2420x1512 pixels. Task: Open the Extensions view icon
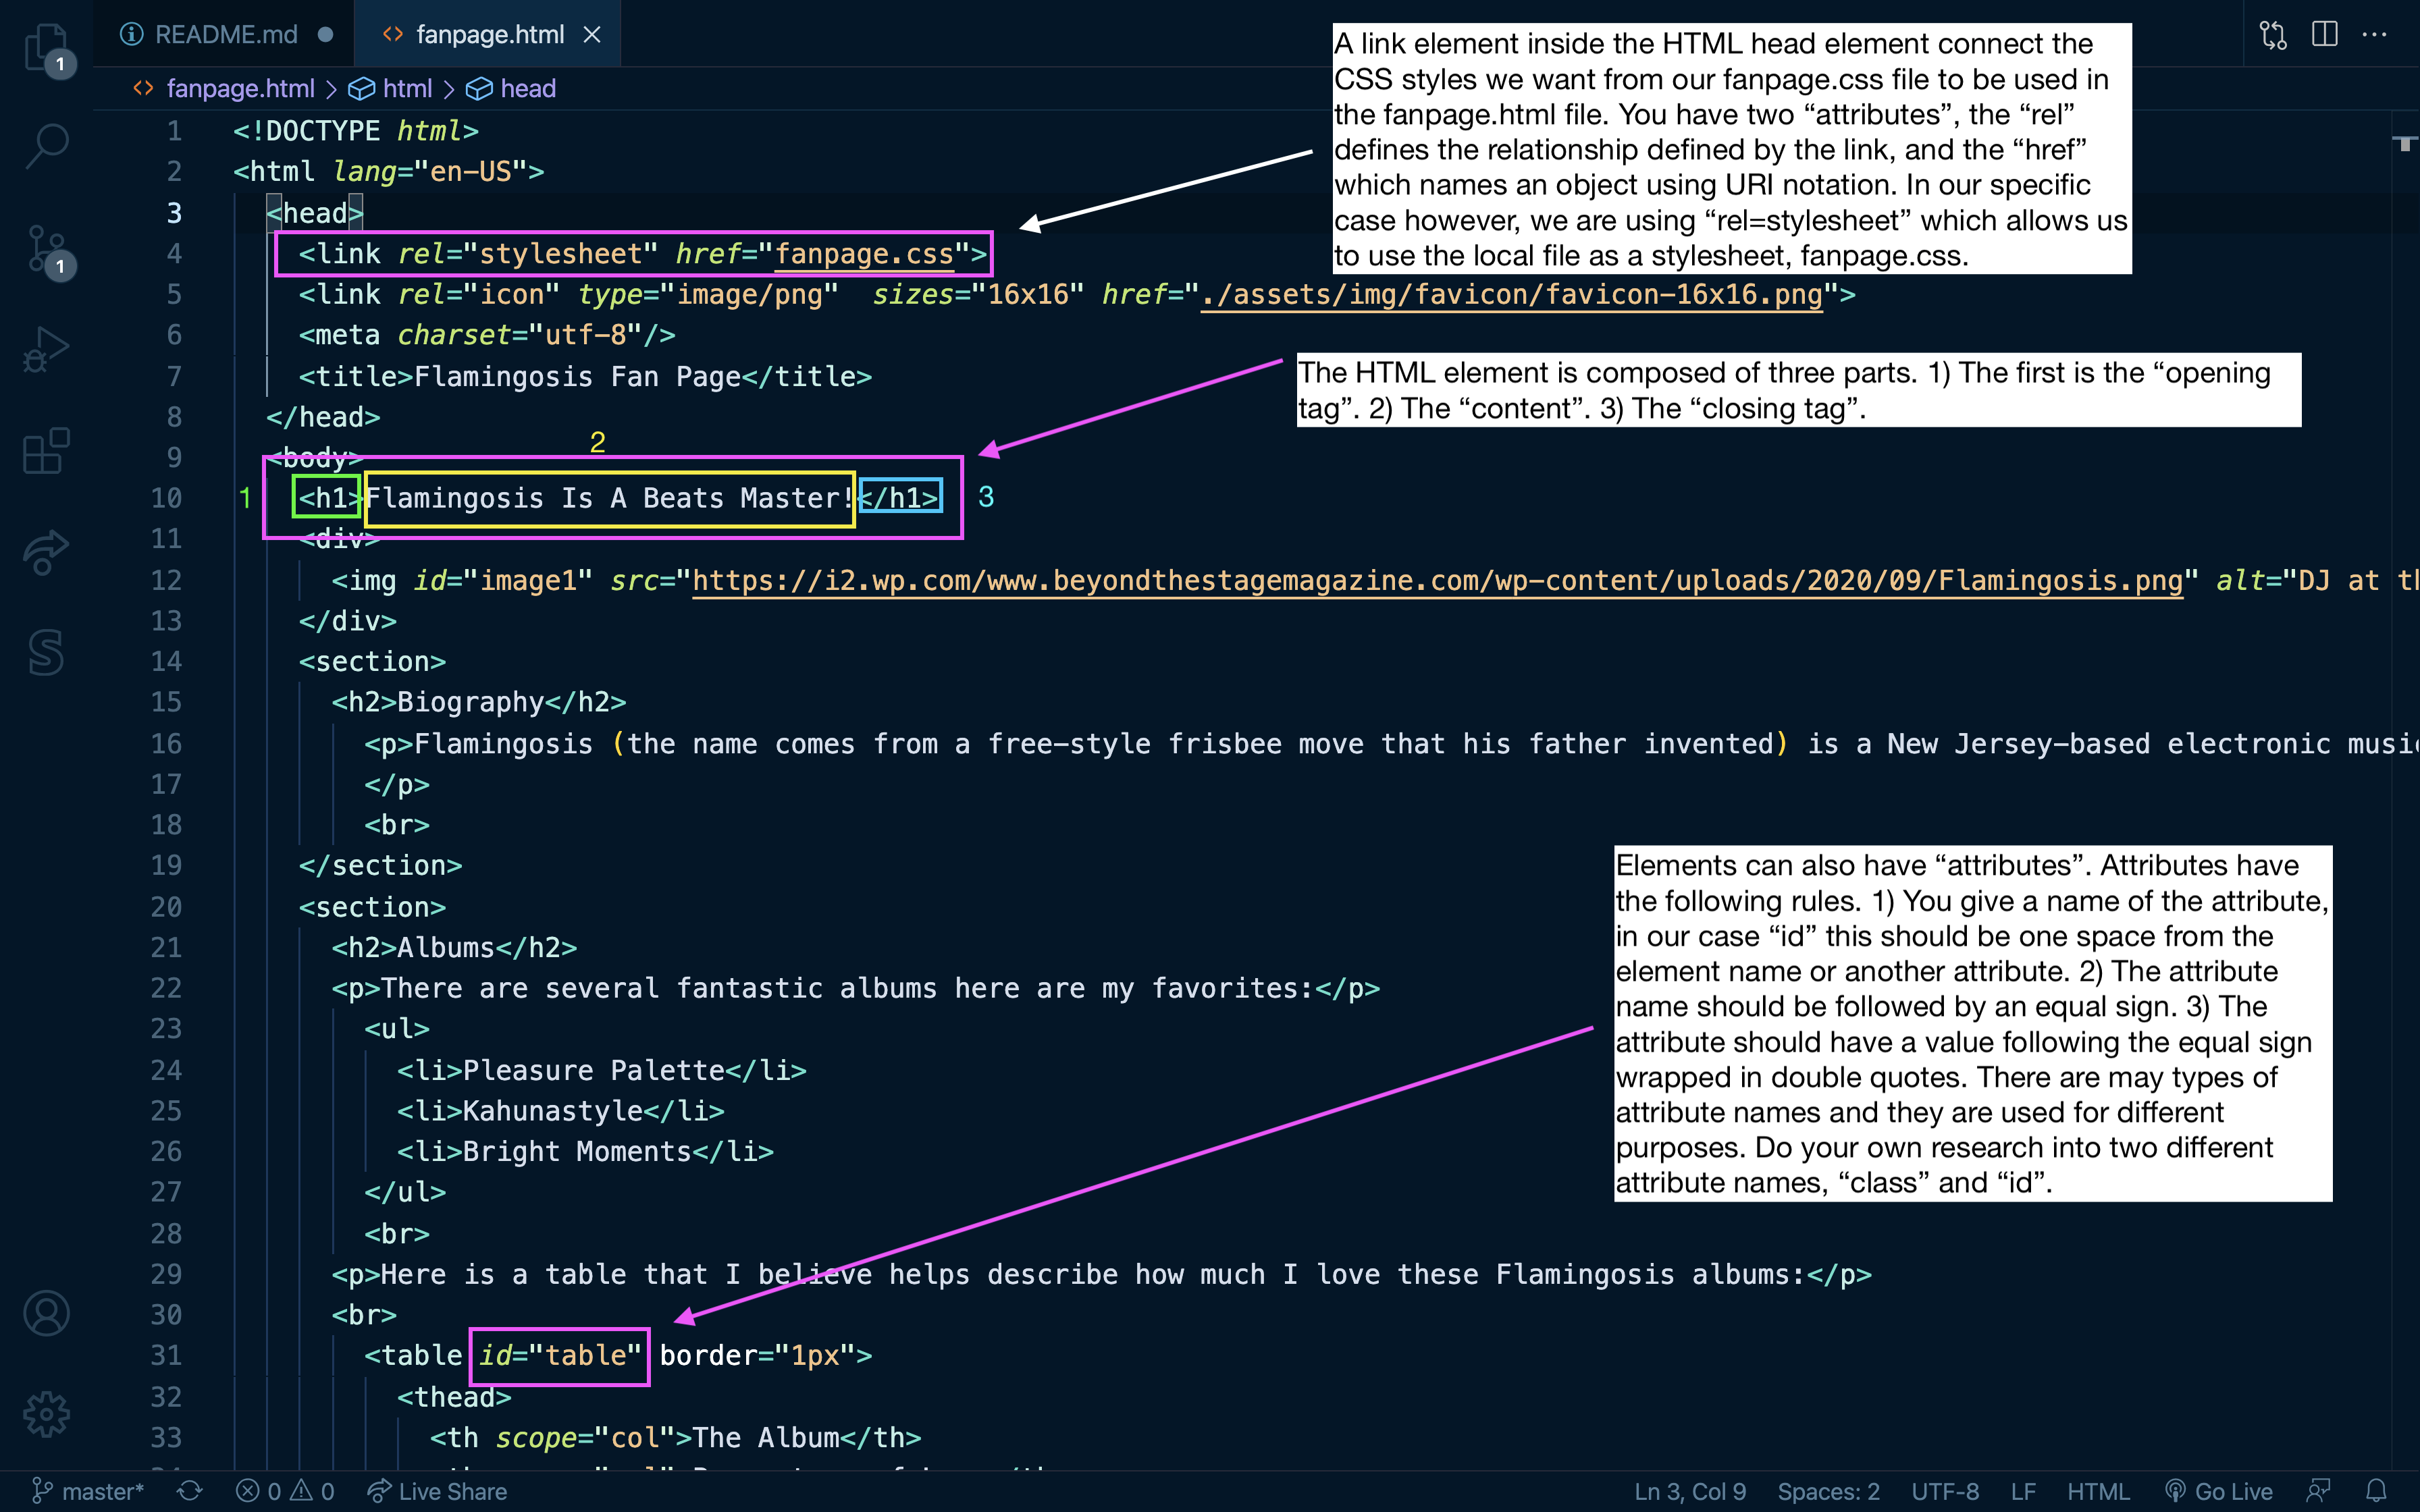click(46, 451)
